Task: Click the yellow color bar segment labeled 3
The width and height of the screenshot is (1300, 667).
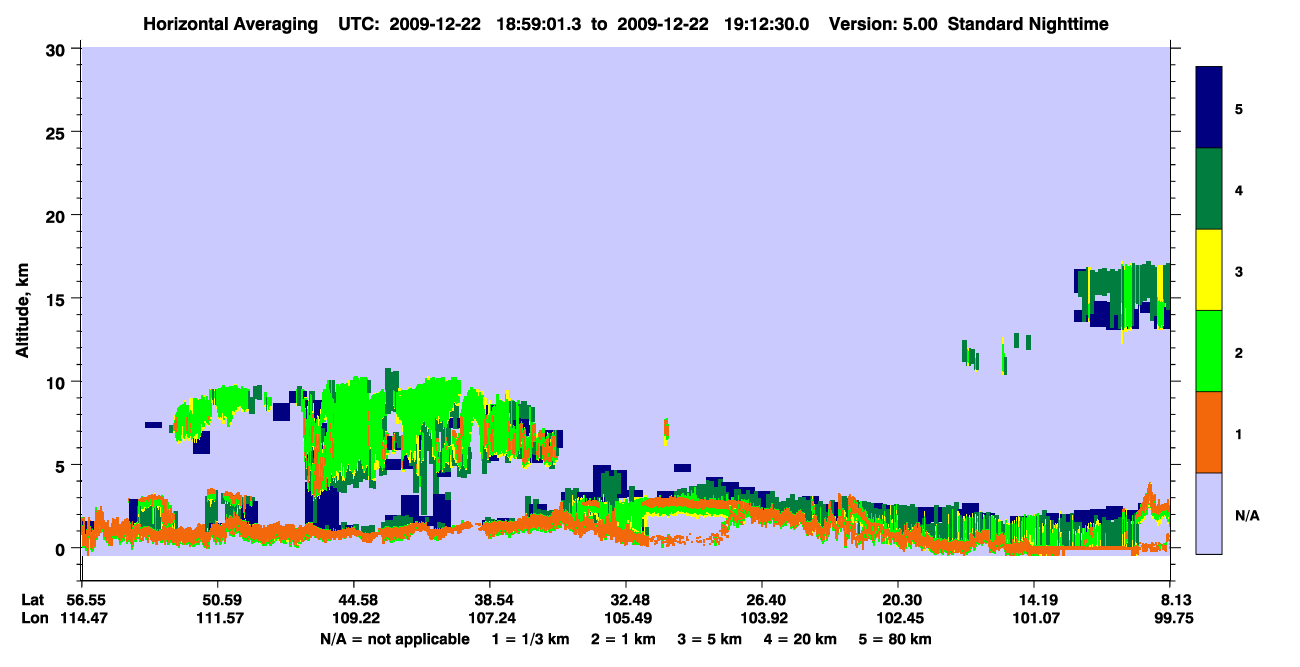Action: 1209,270
